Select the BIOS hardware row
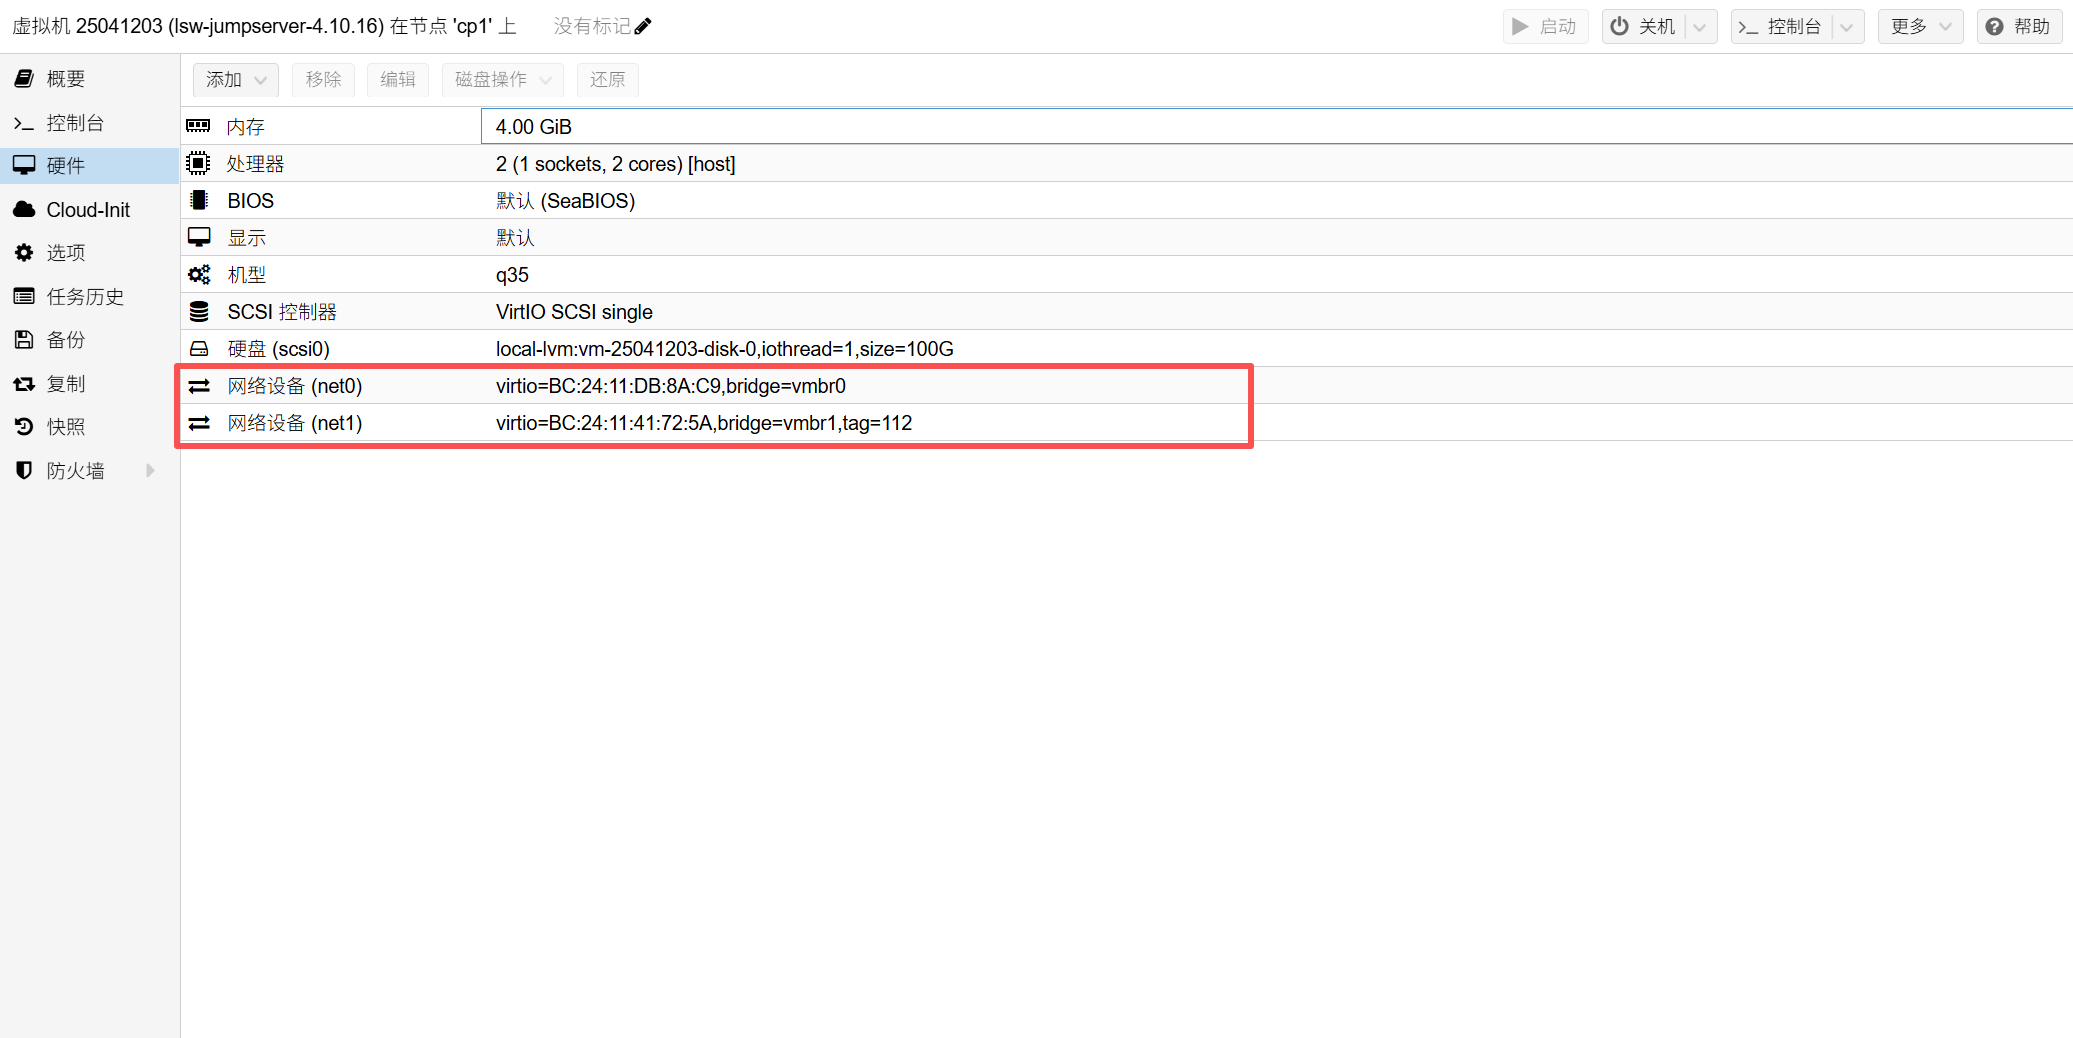Image resolution: width=2073 pixels, height=1038 pixels. [700, 201]
